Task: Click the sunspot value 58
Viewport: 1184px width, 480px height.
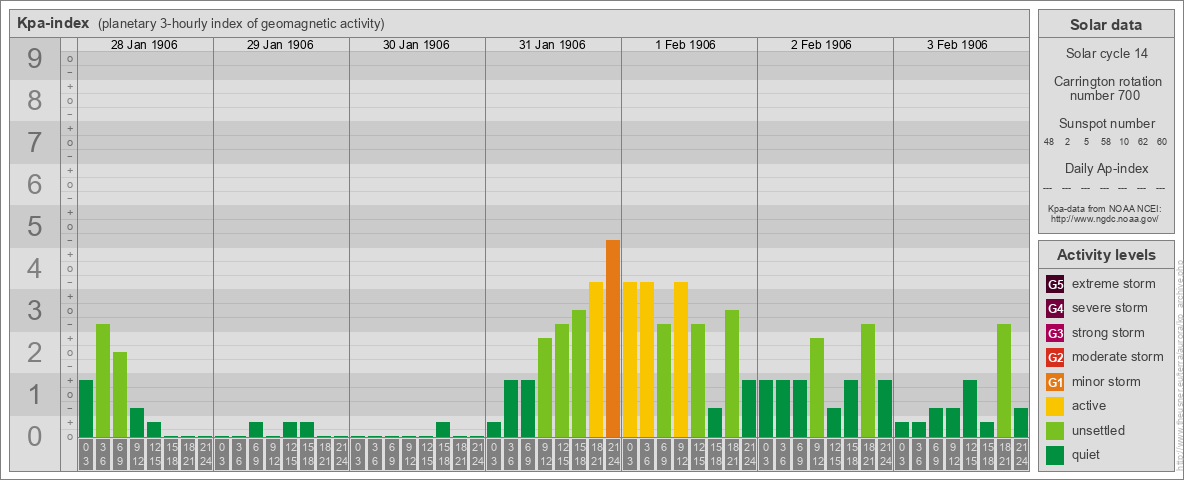Action: pos(1105,142)
